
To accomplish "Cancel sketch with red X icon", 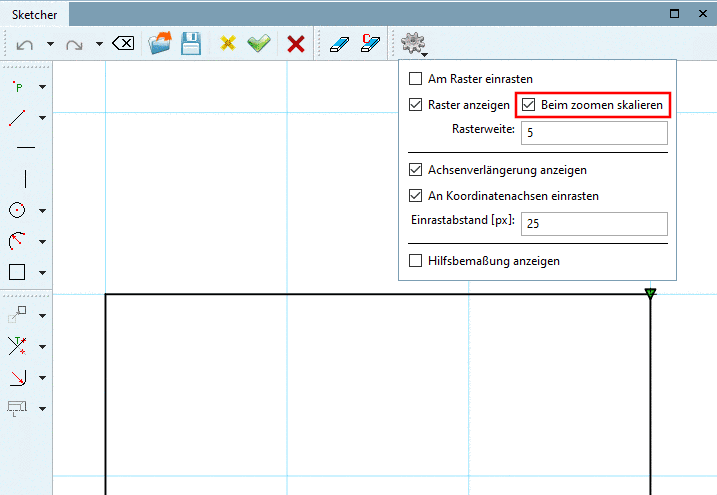I will [296, 44].
